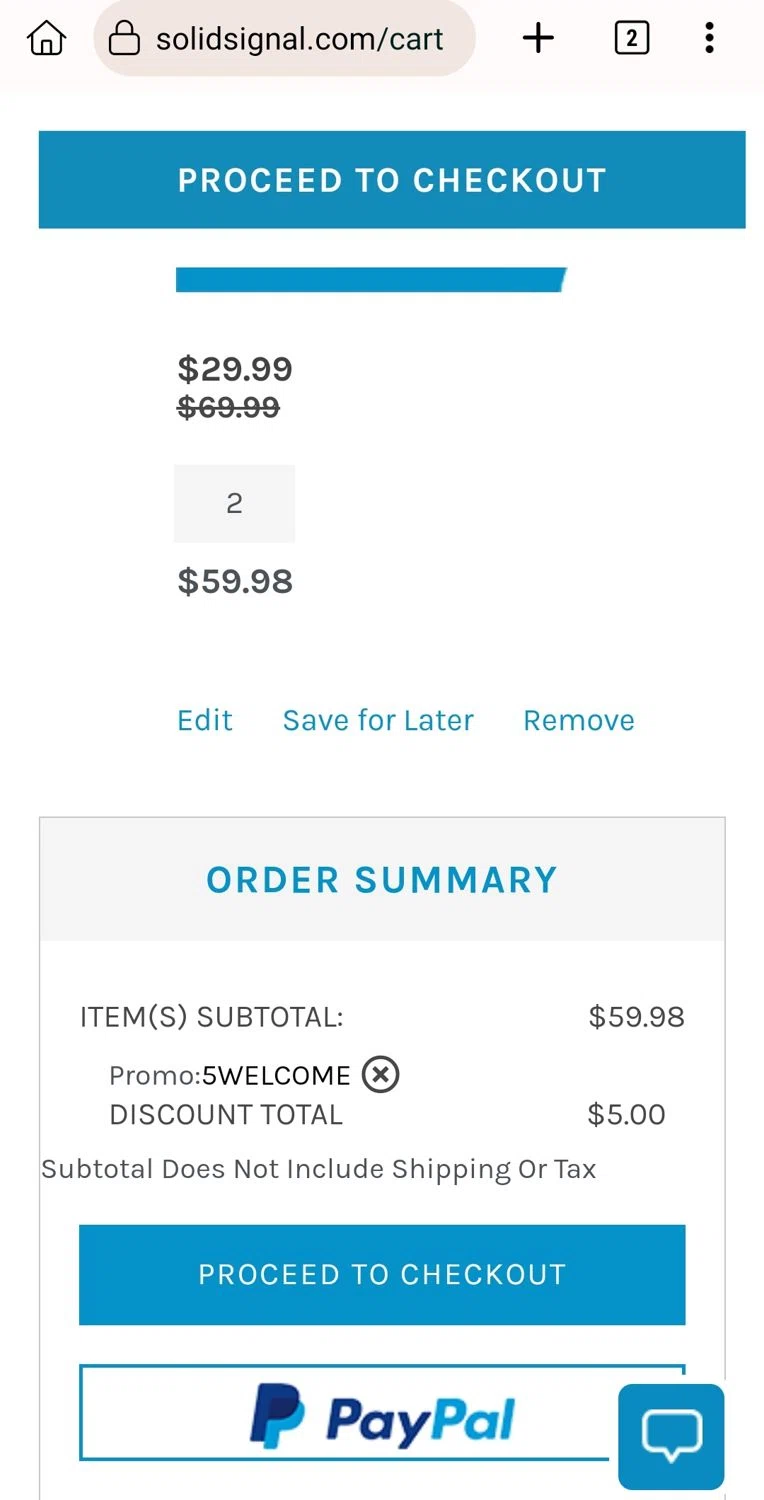The width and height of the screenshot is (764, 1500).
Task: Click the blue product title bar
Action: [370, 280]
